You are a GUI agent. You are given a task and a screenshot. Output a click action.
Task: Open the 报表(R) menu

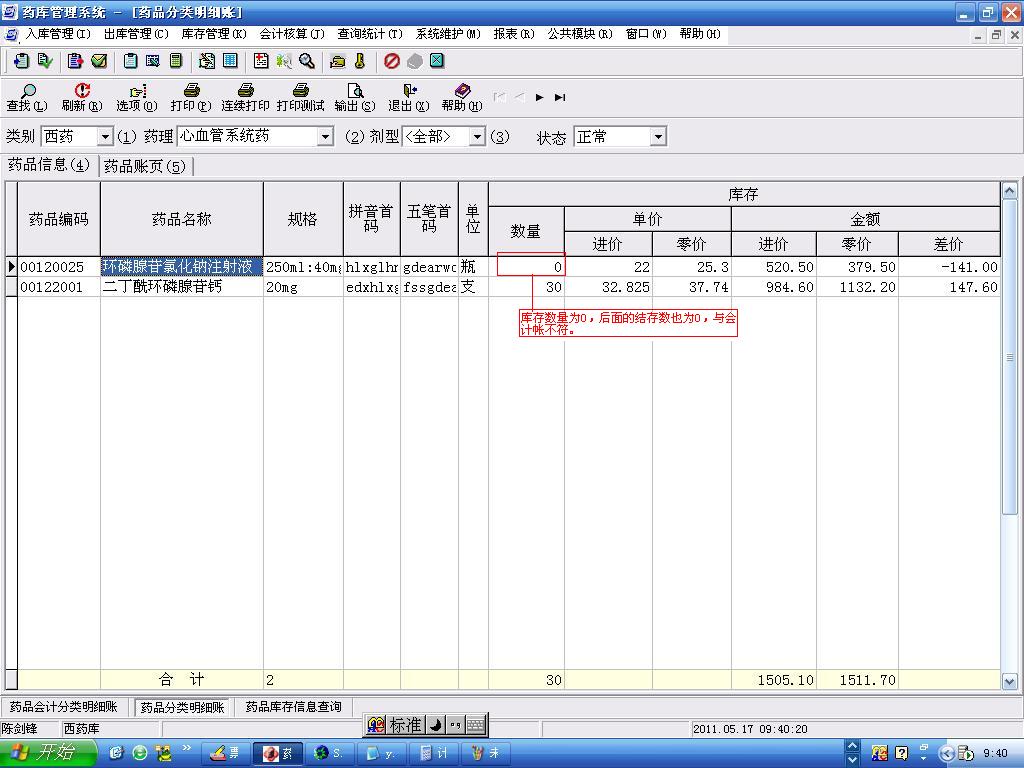click(x=514, y=34)
